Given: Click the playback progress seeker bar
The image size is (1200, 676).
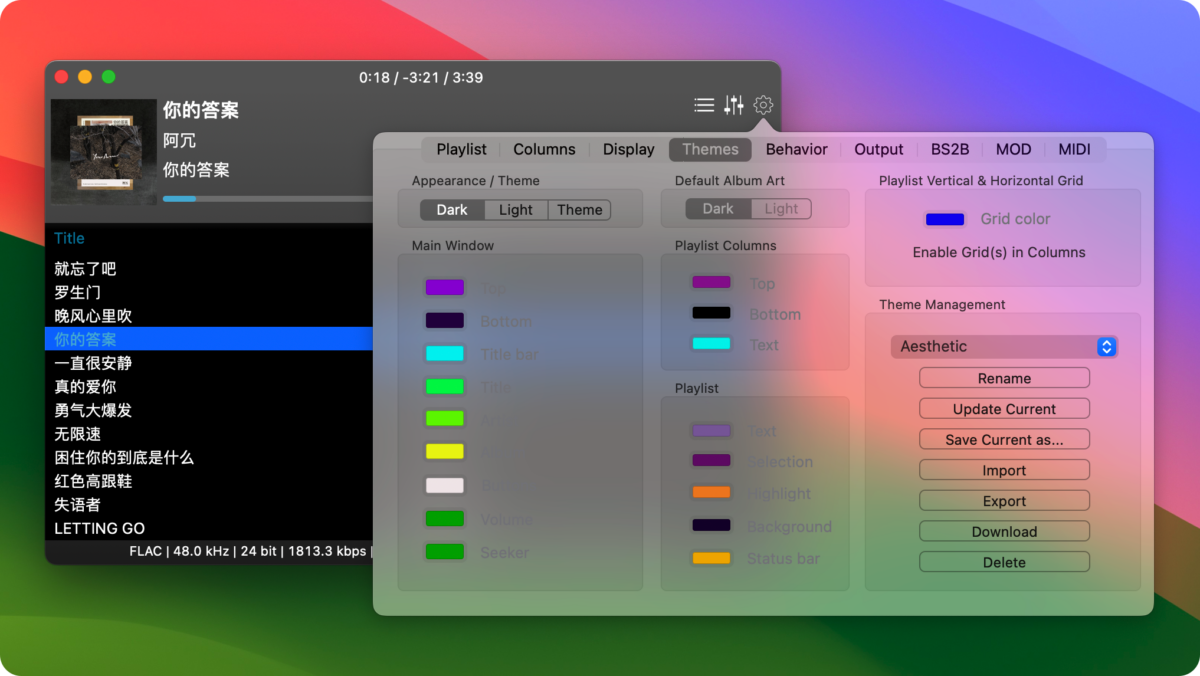Looking at the screenshot, I should point(266,199).
